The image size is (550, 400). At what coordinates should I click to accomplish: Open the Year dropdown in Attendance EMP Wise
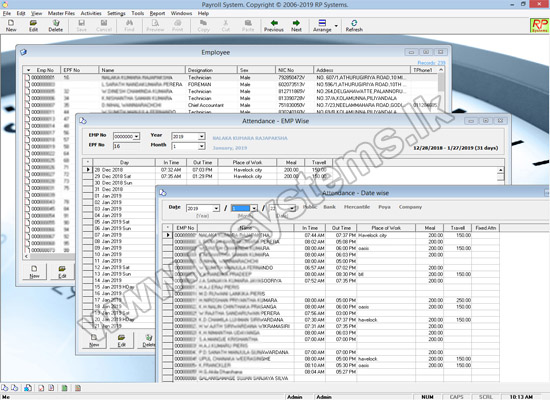click(201, 136)
